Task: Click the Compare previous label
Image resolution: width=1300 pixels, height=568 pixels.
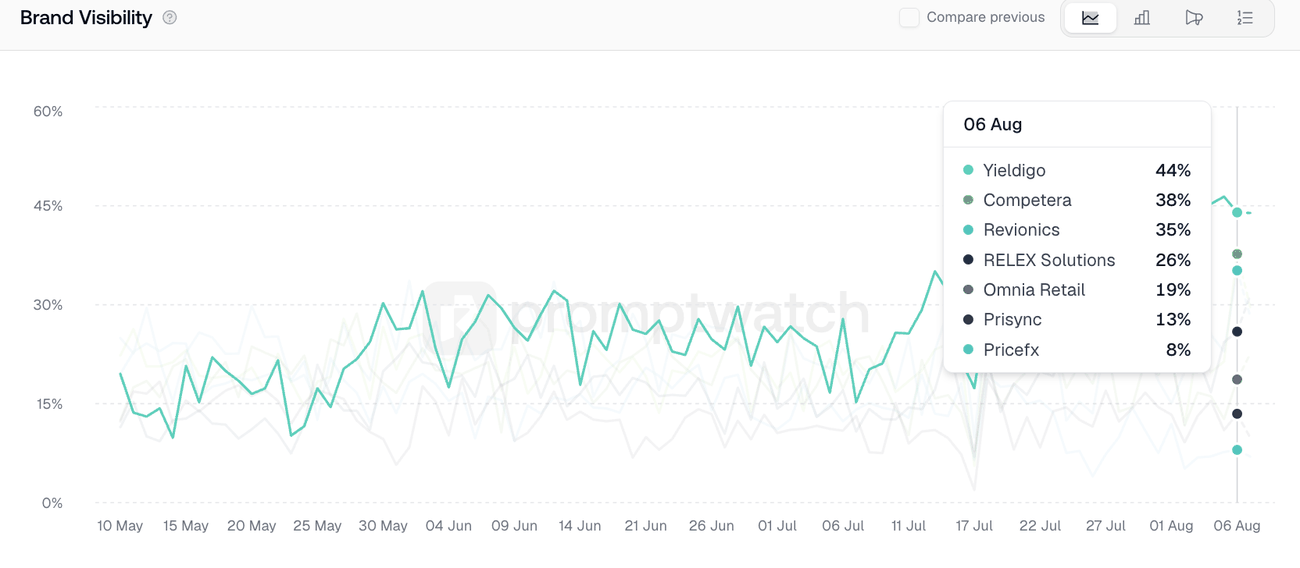Action: tap(986, 17)
